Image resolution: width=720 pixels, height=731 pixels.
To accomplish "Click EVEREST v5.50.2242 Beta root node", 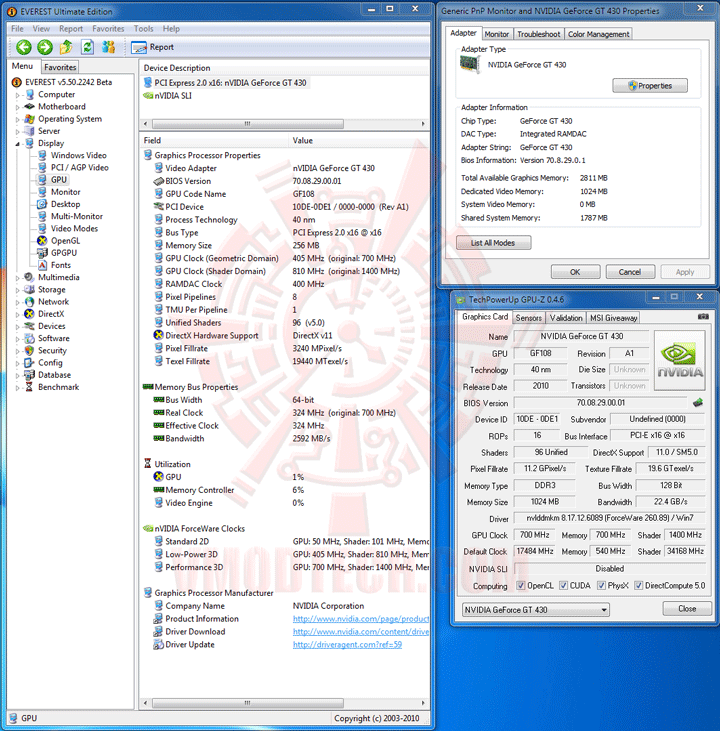I will click(x=68, y=82).
